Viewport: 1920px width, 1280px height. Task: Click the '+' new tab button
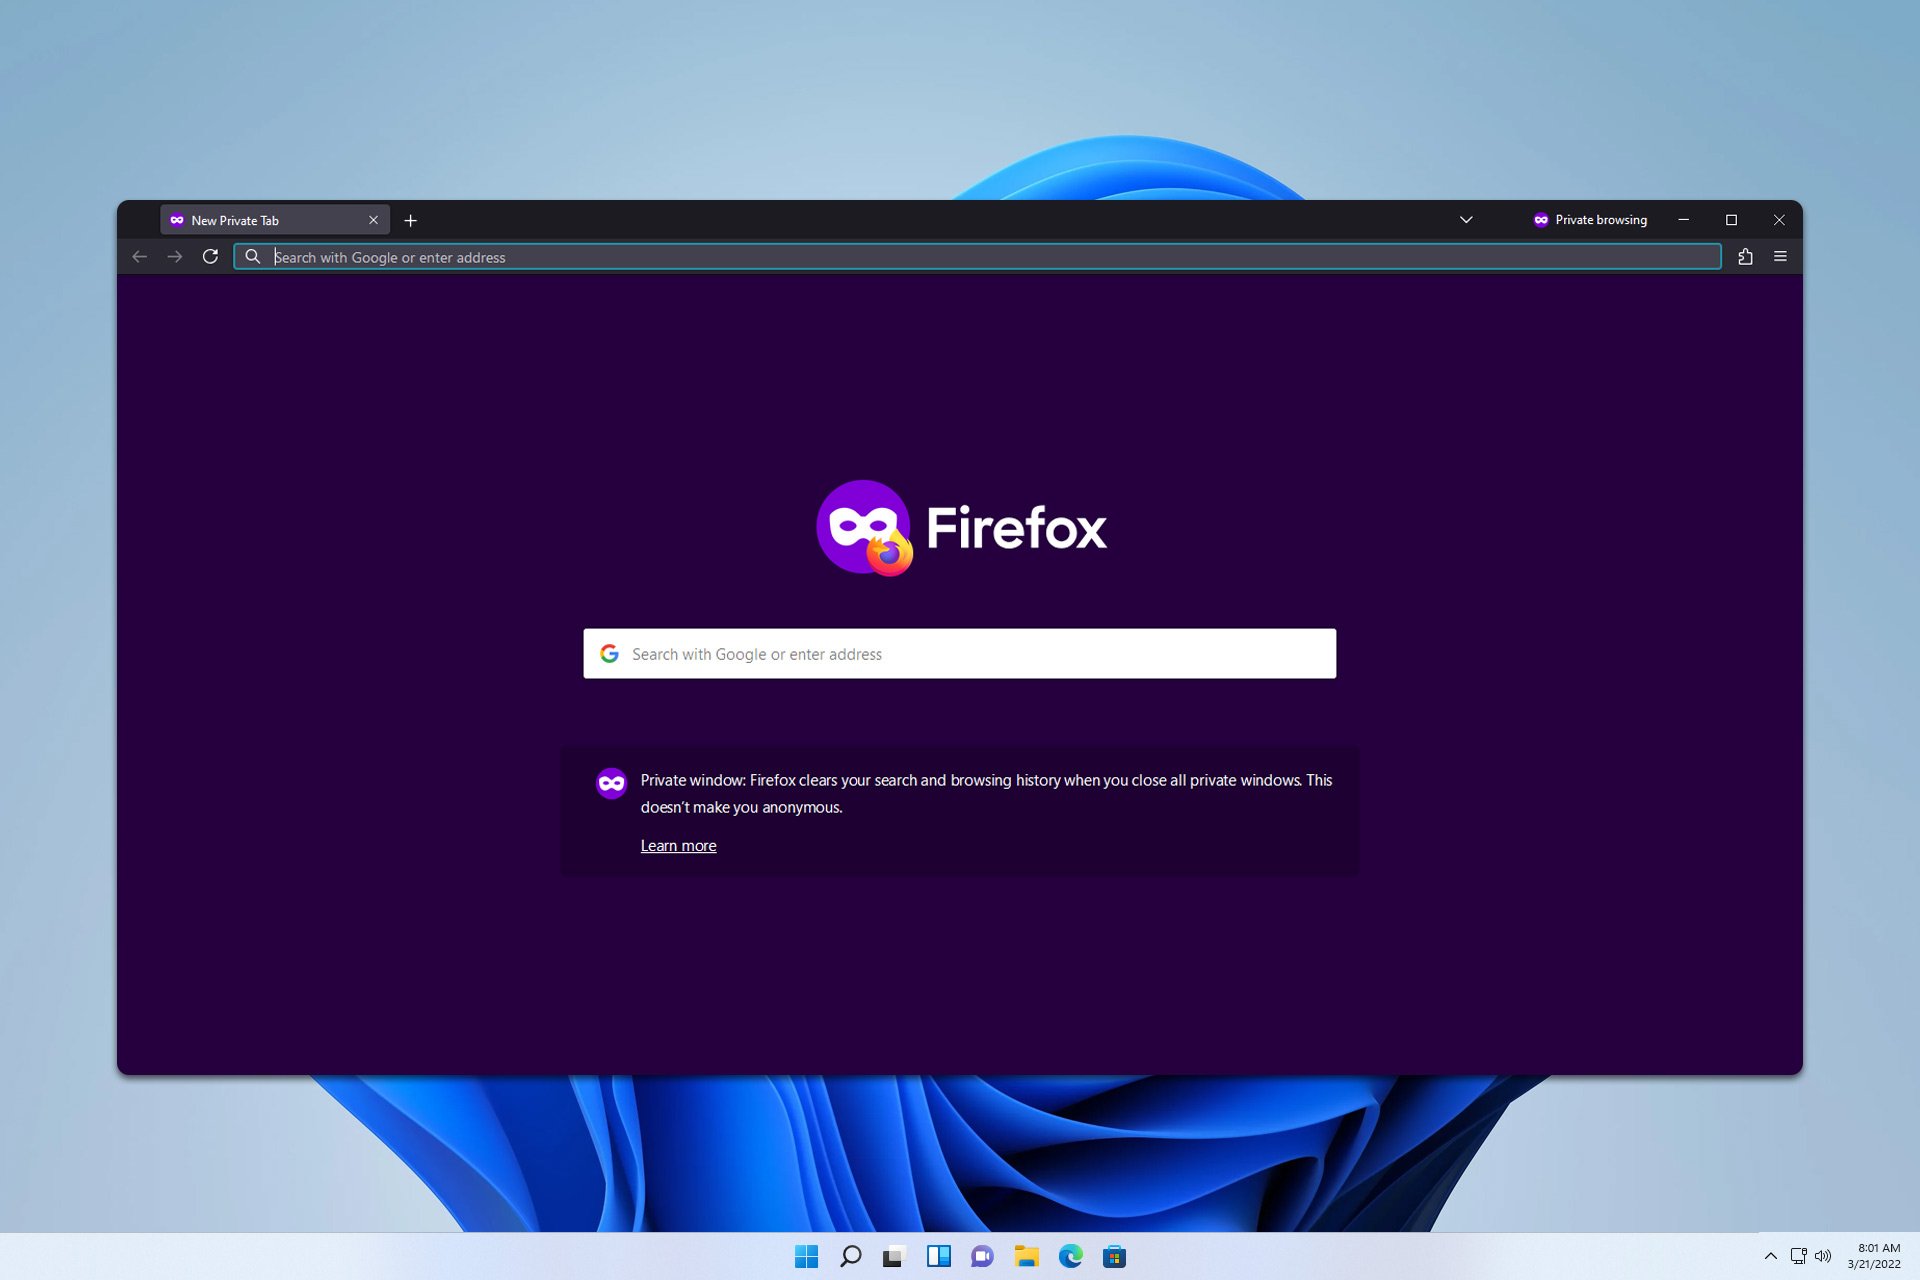click(411, 219)
